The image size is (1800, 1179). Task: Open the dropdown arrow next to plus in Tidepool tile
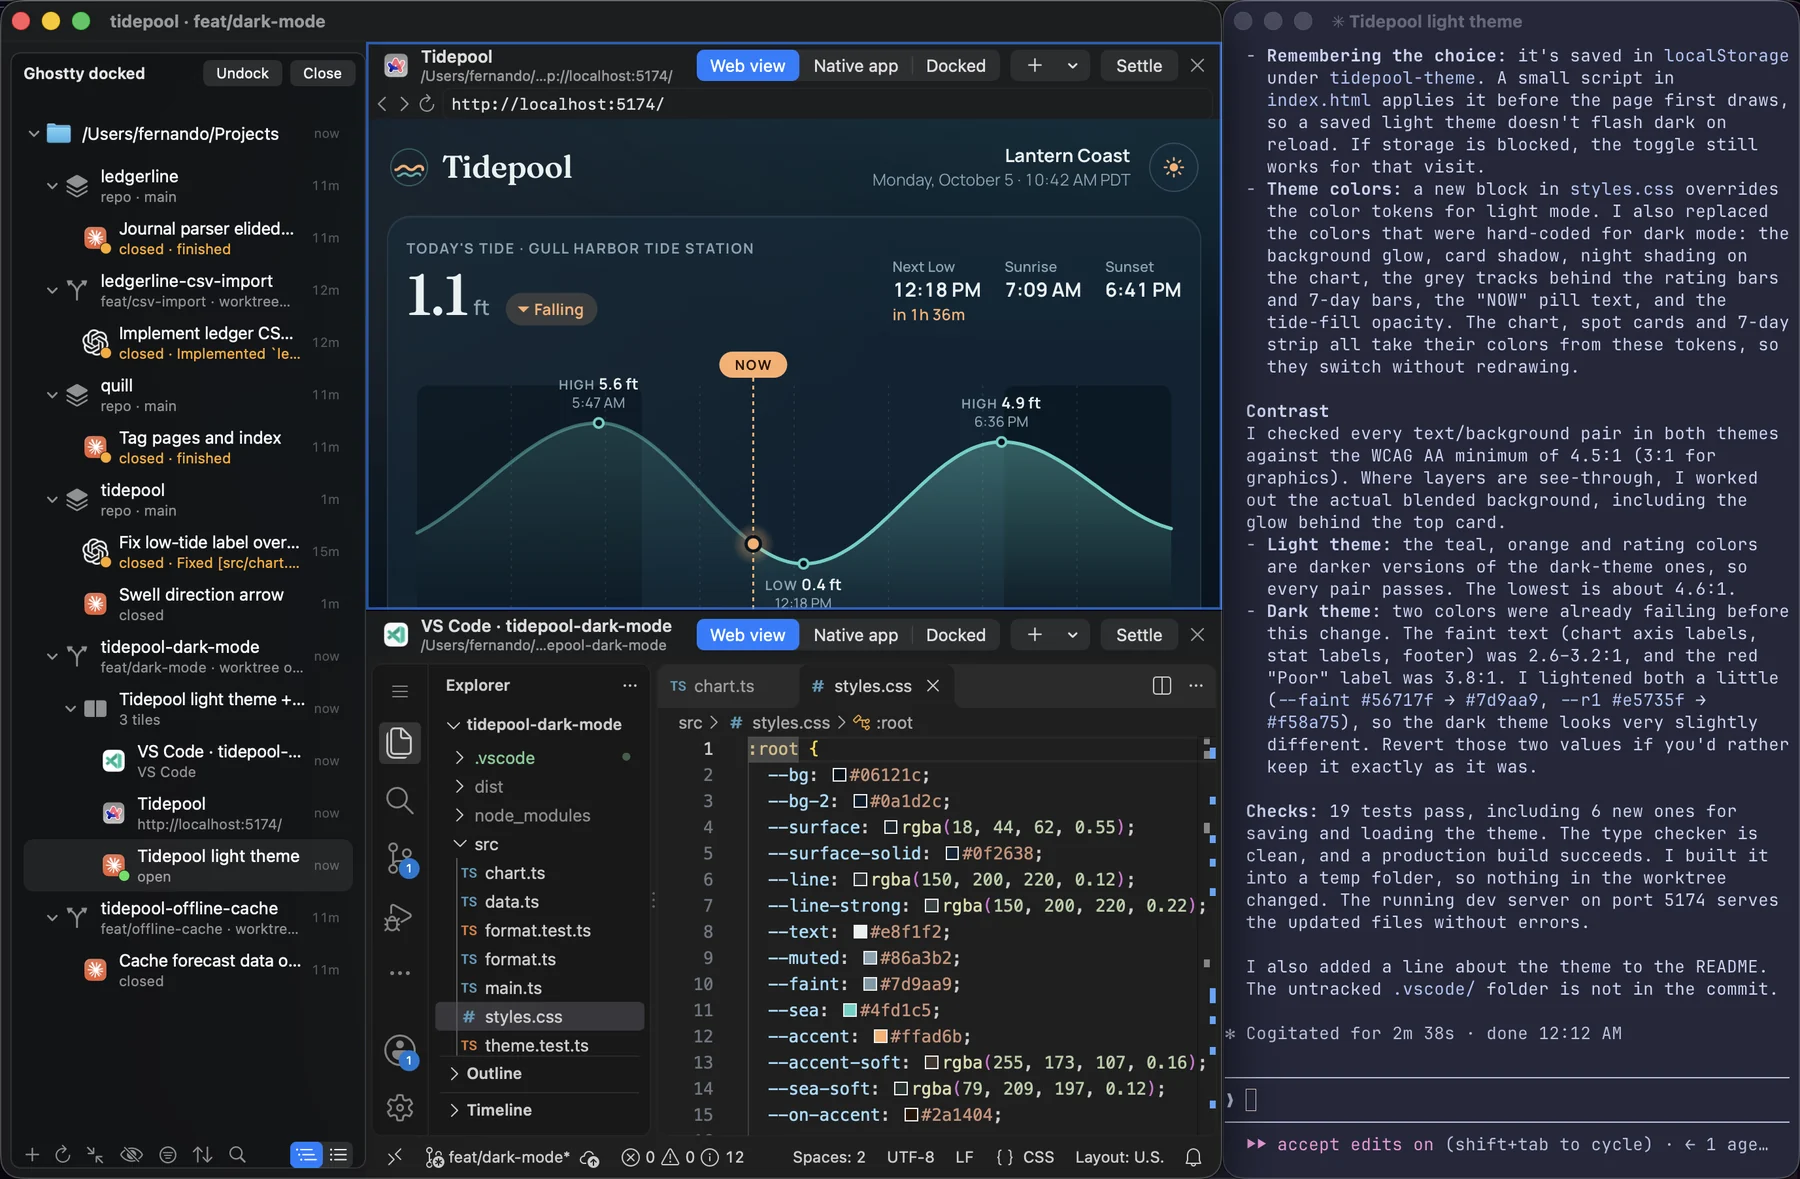point(1072,66)
